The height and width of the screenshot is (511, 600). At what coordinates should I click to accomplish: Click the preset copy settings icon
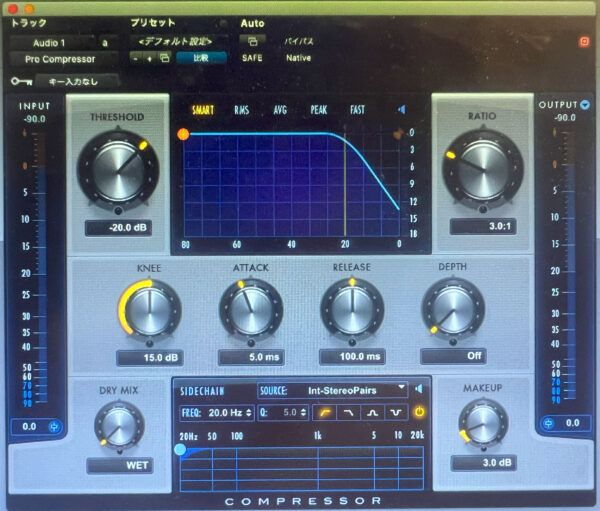pos(165,58)
